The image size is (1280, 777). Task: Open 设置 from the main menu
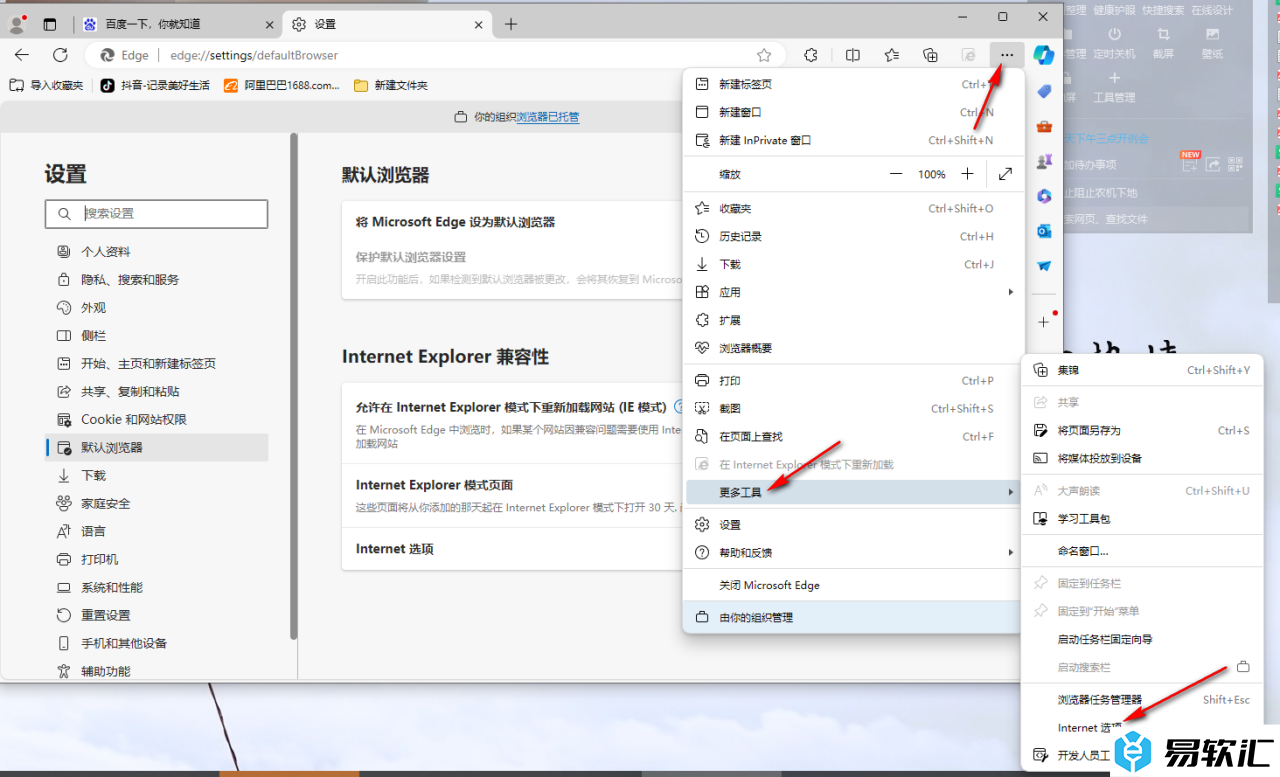click(854, 524)
